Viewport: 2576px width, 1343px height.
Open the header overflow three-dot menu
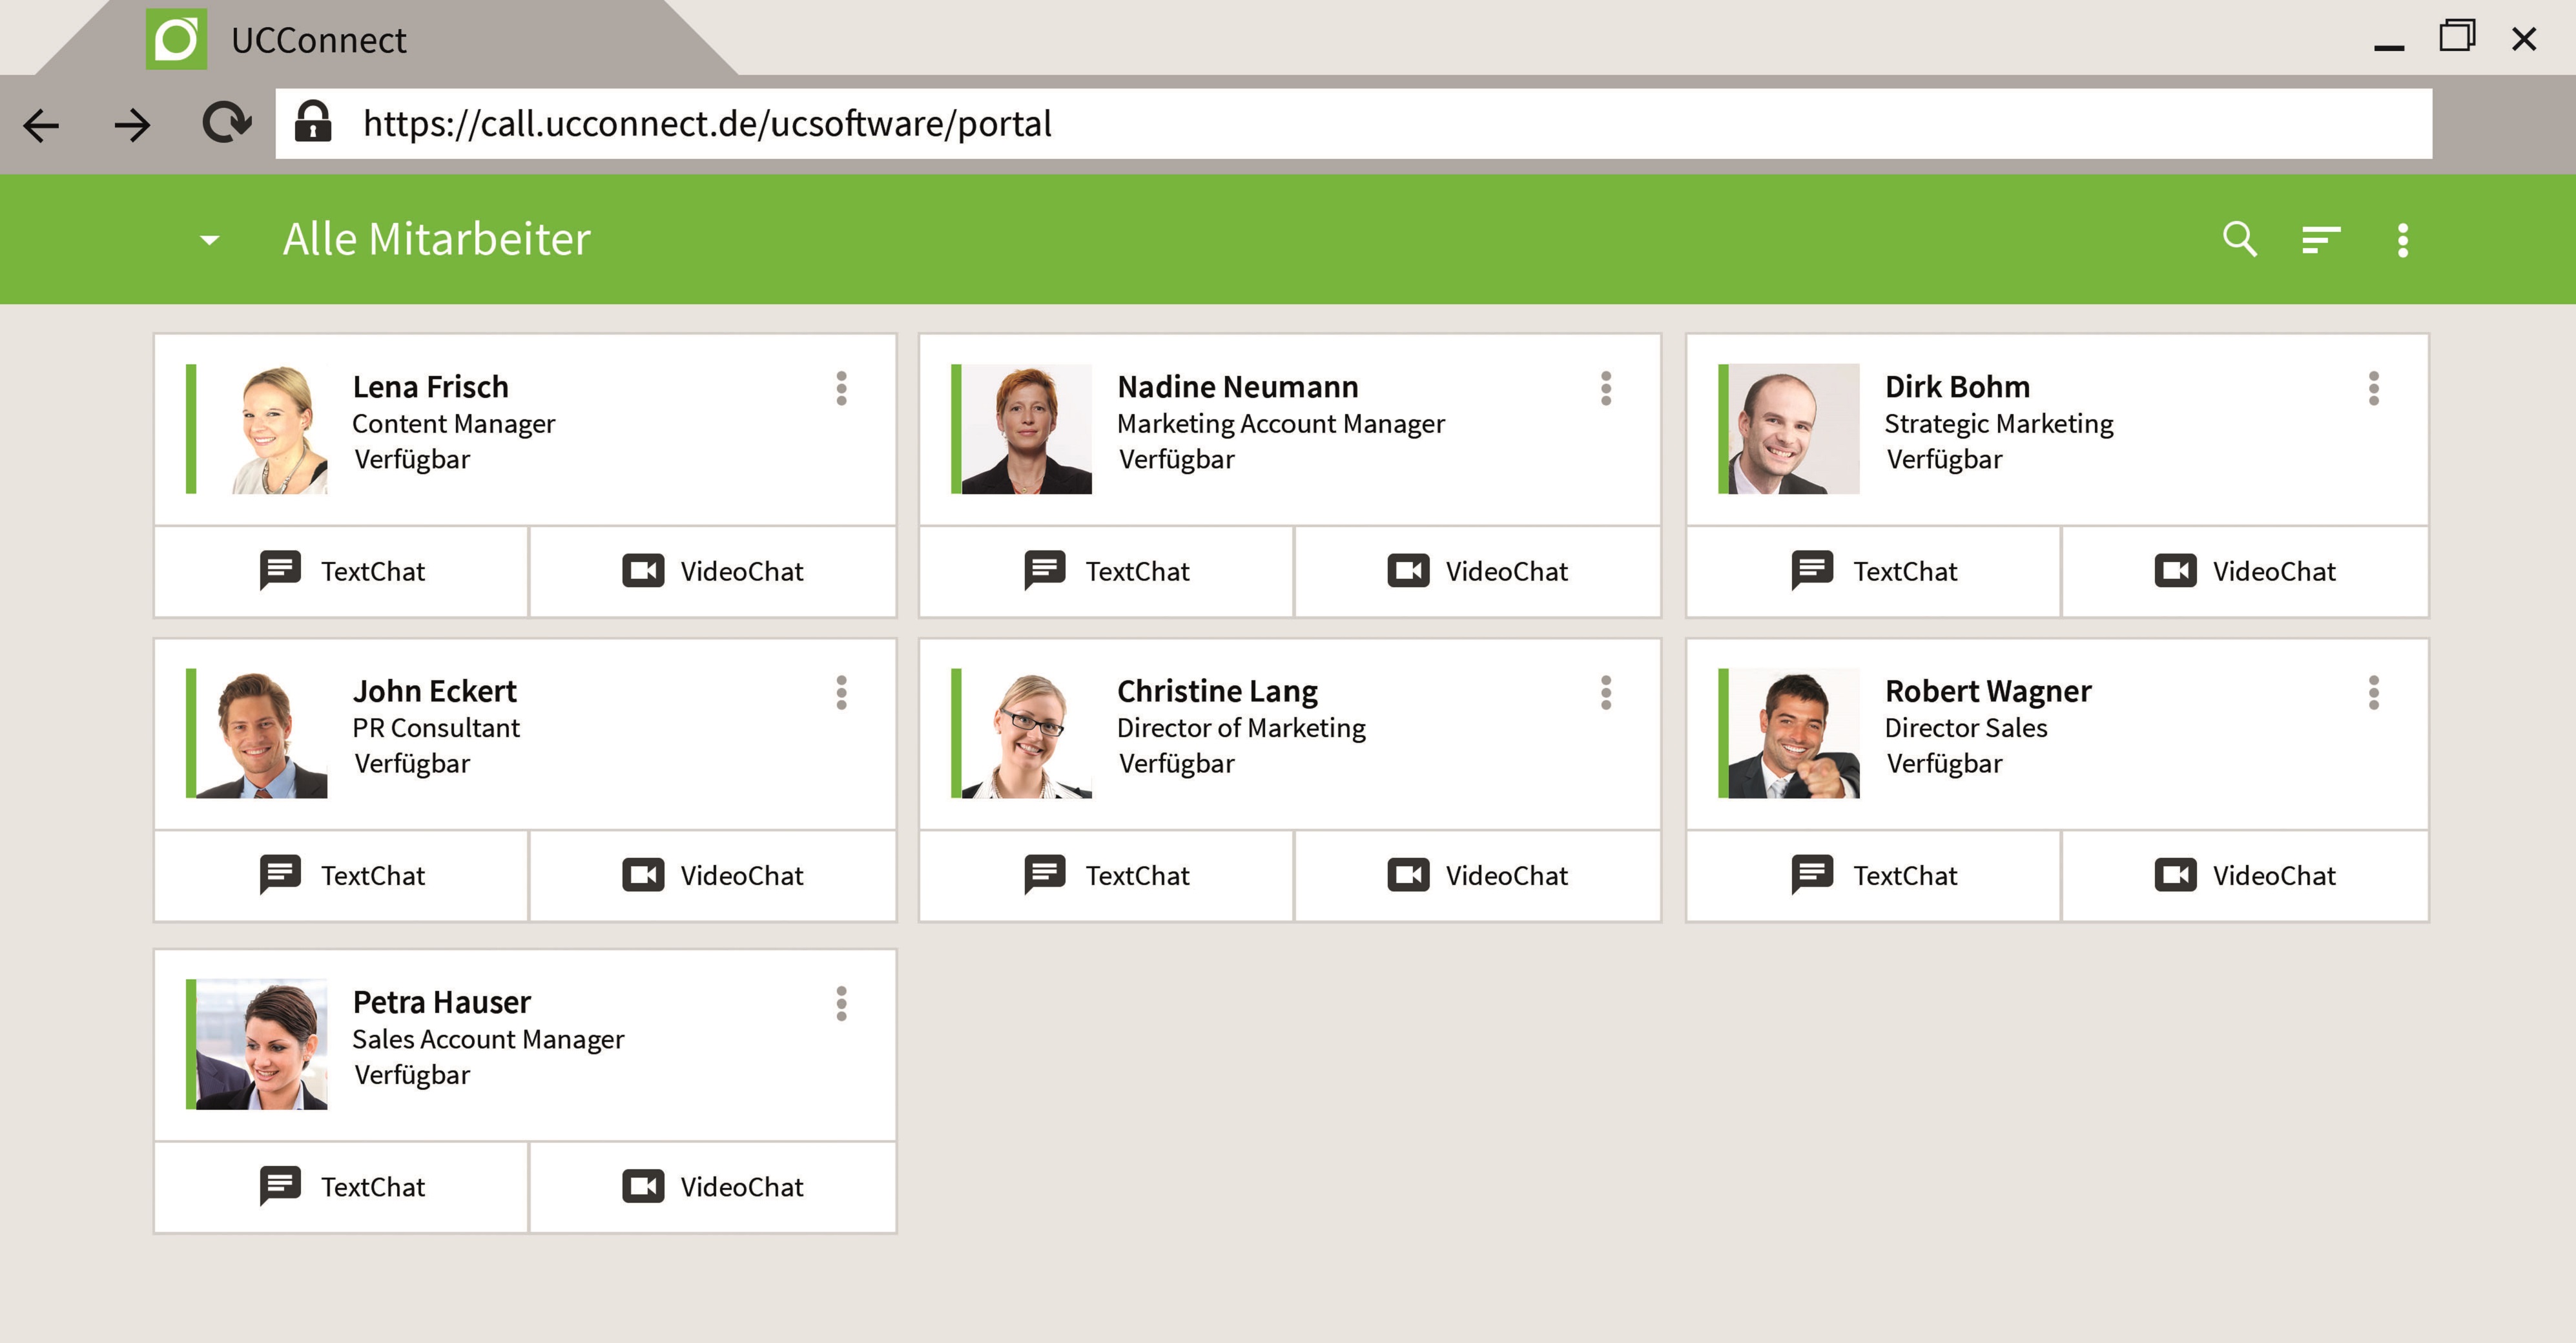[x=2403, y=240]
